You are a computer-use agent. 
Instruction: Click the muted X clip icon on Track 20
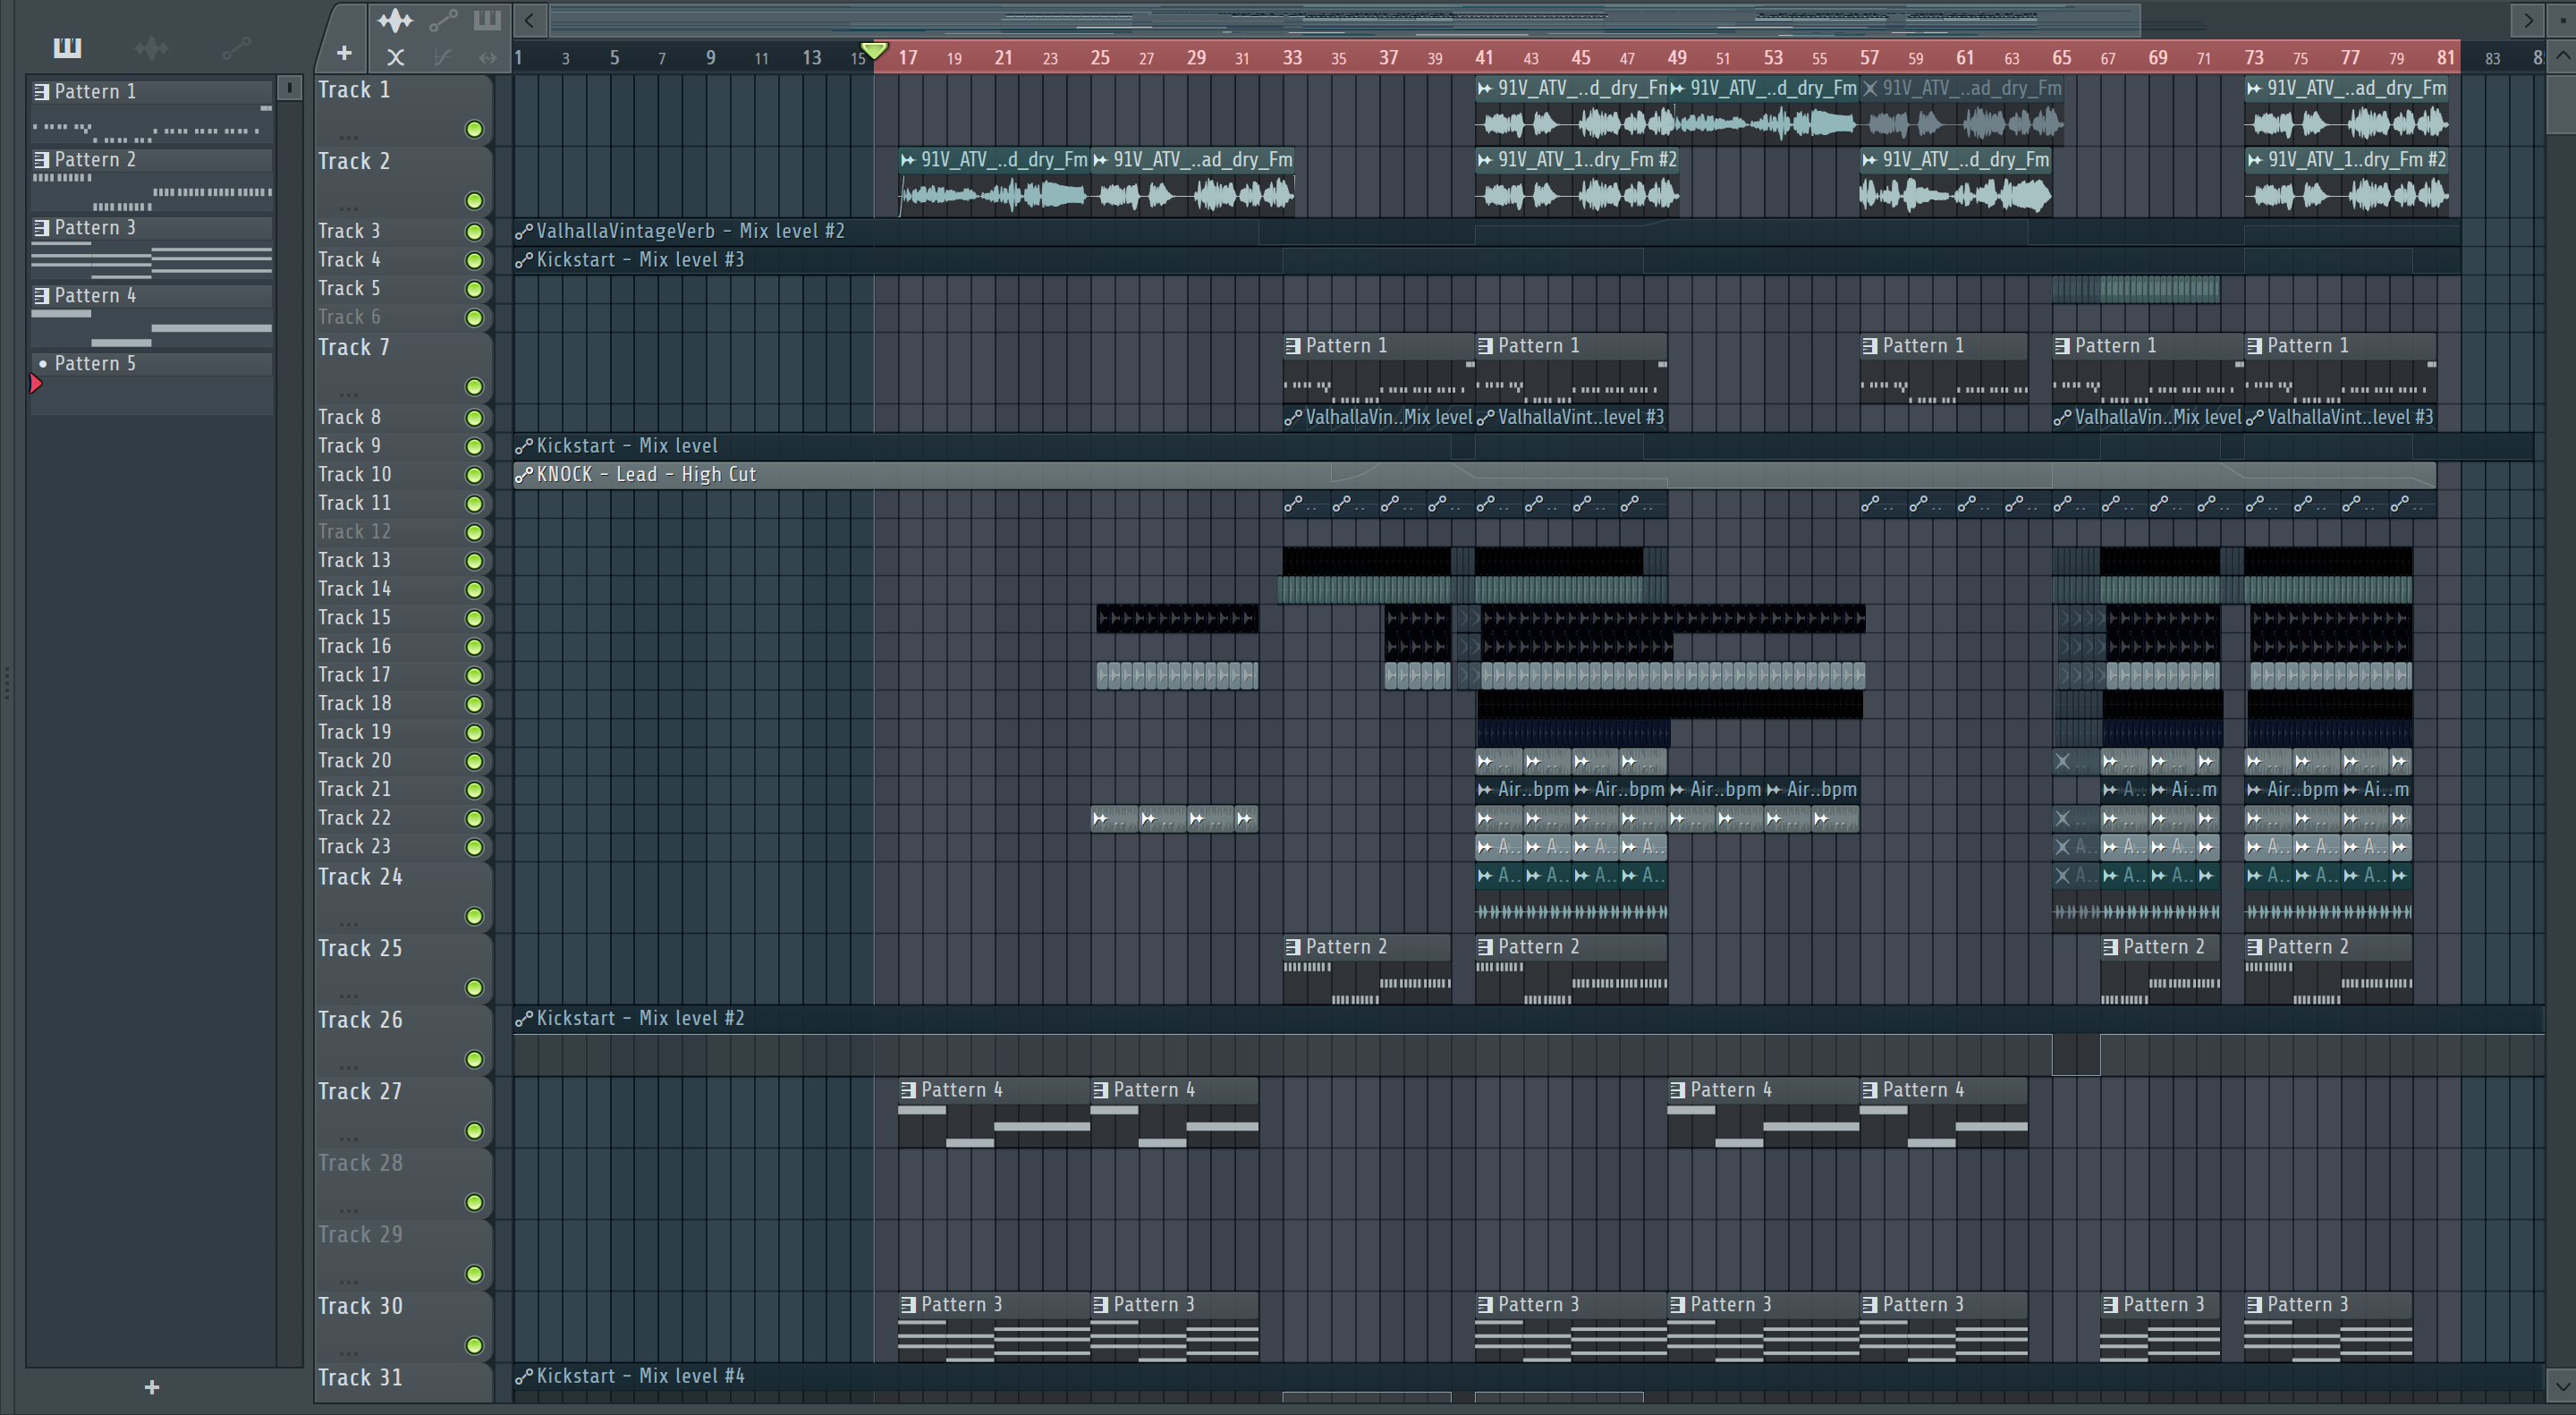tap(2062, 761)
